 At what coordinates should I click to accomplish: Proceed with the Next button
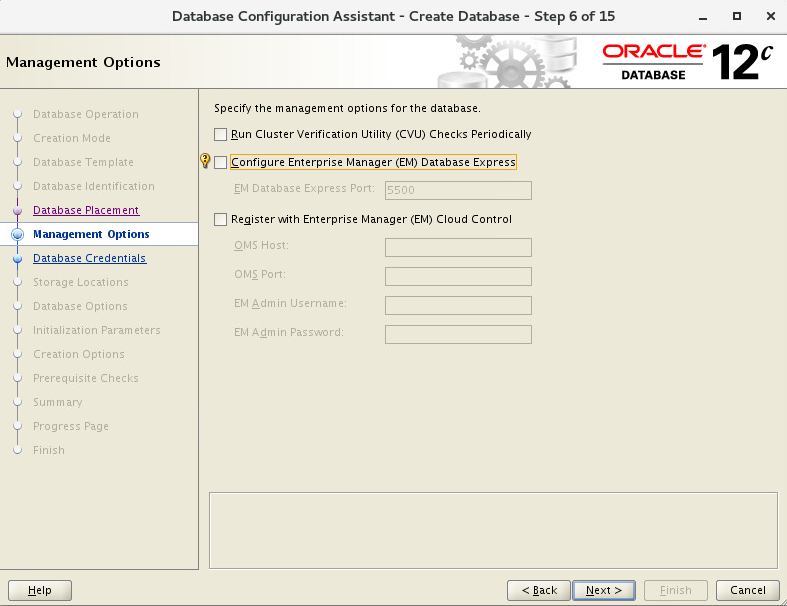604,590
